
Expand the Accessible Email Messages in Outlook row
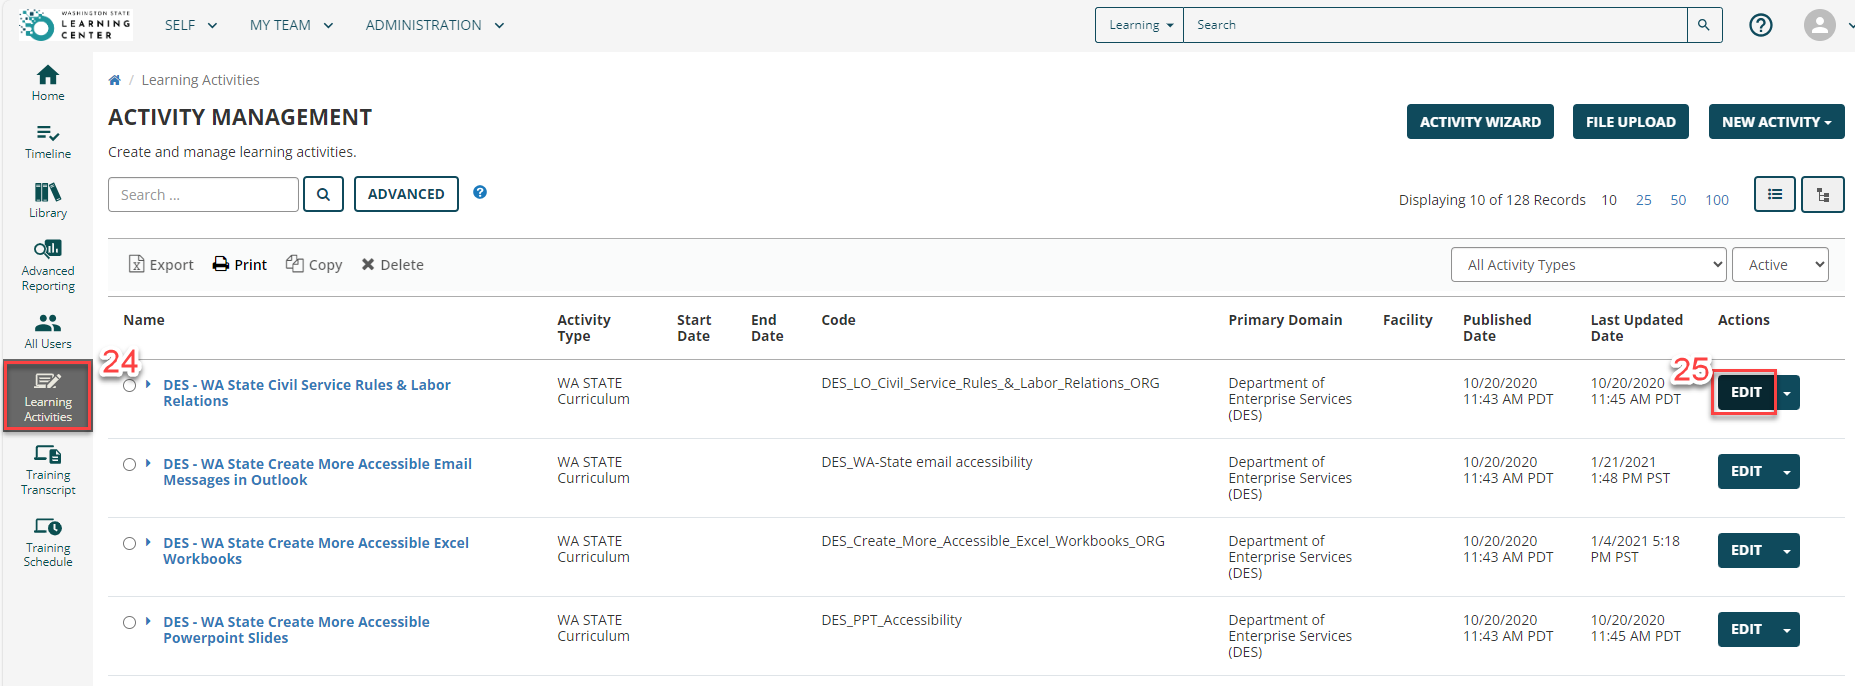(148, 463)
